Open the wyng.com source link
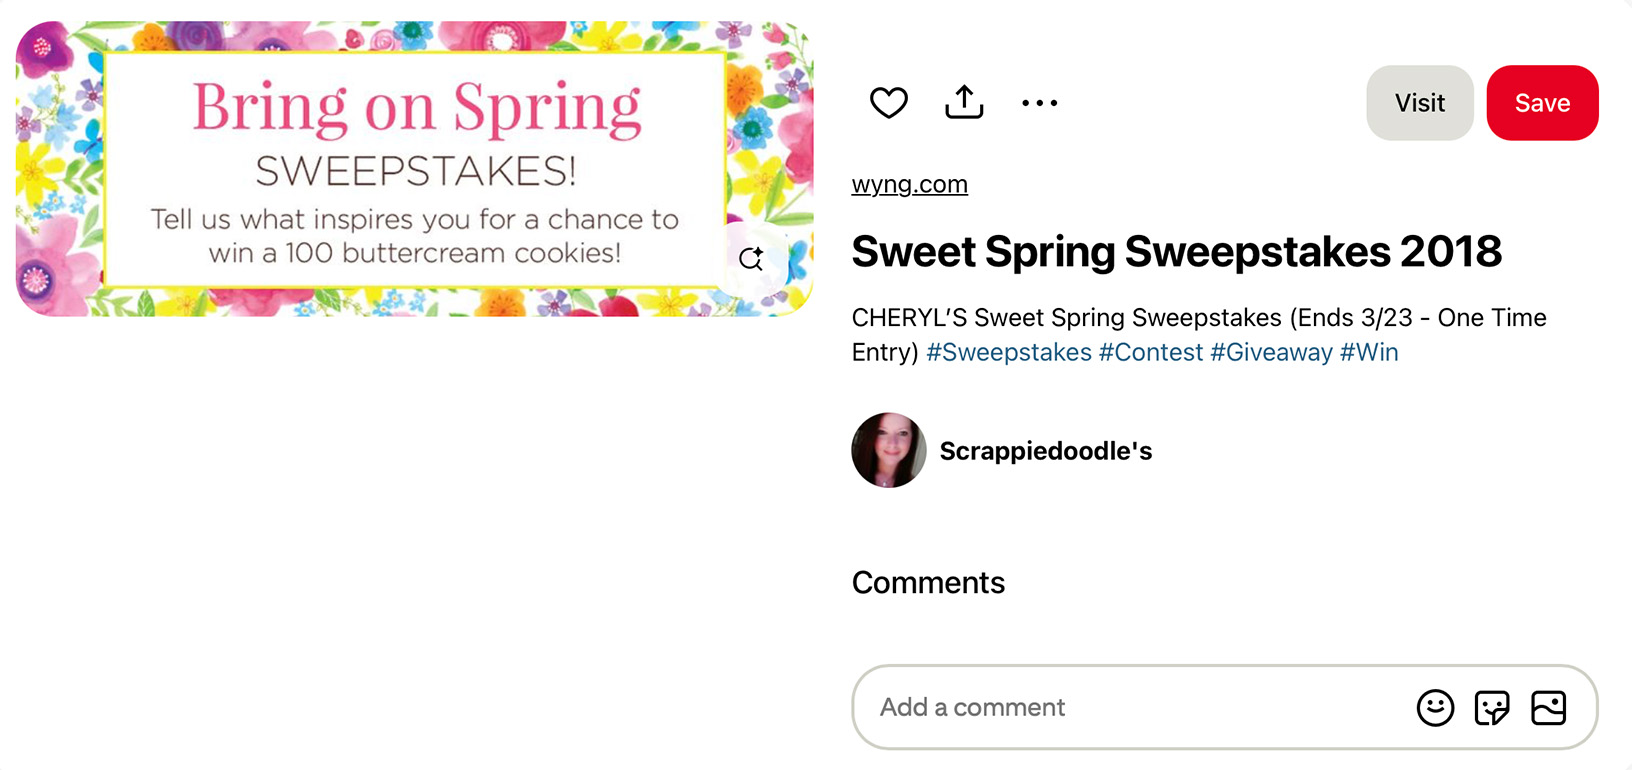Viewport: 1632px width, 770px height. tap(909, 184)
